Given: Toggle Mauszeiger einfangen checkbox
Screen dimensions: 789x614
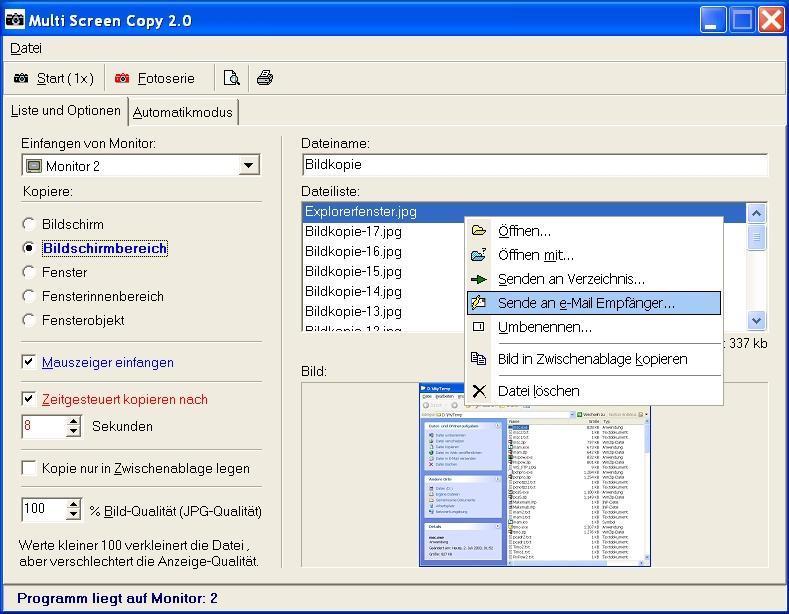Looking at the screenshot, I should [x=29, y=362].
